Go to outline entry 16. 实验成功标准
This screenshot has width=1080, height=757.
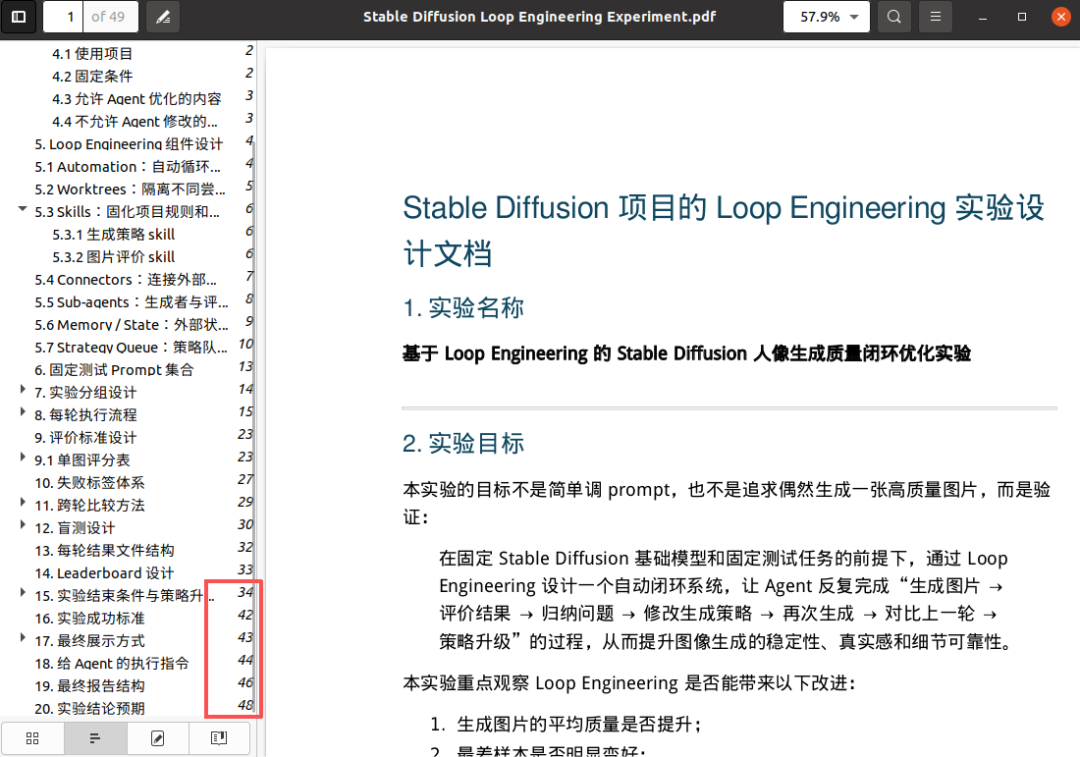[x=90, y=619]
